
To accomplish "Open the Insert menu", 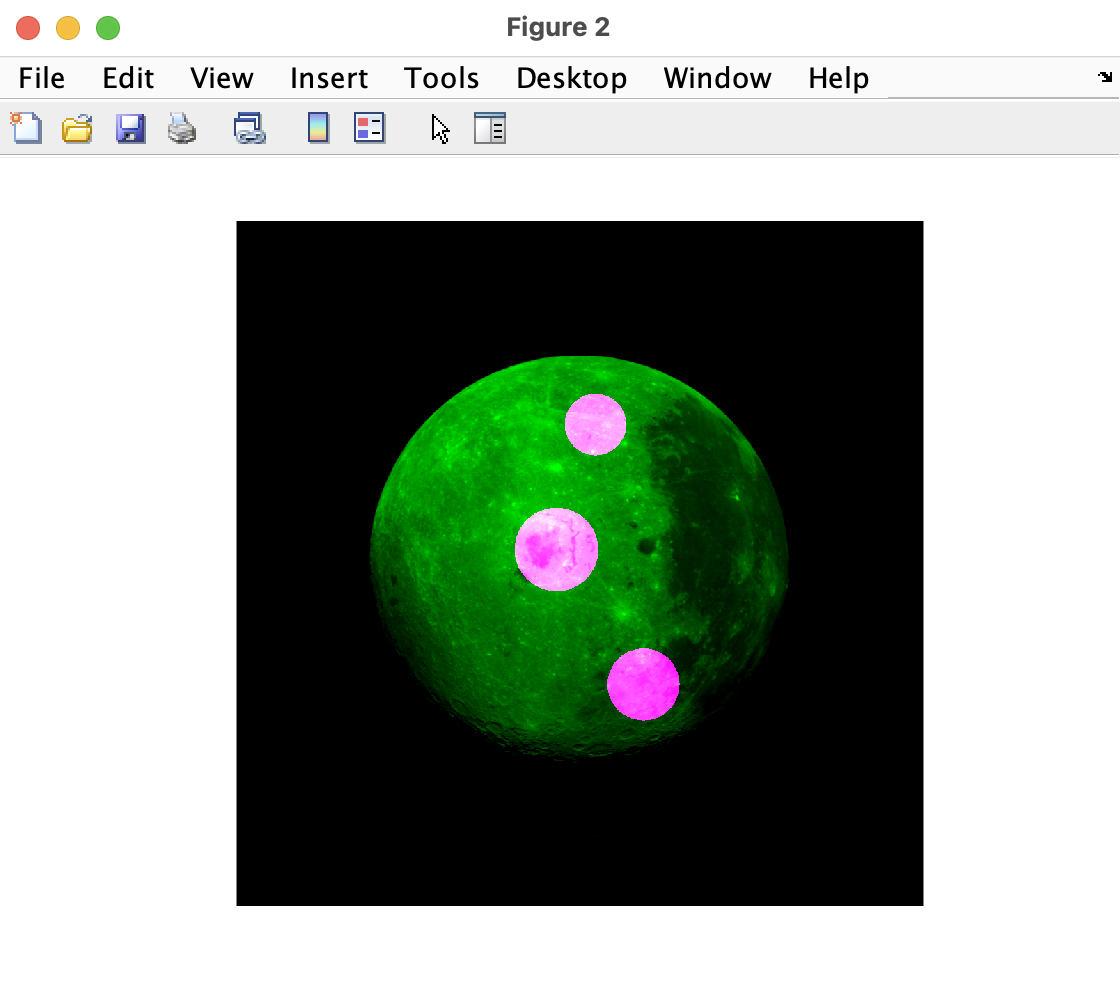I will coord(329,78).
